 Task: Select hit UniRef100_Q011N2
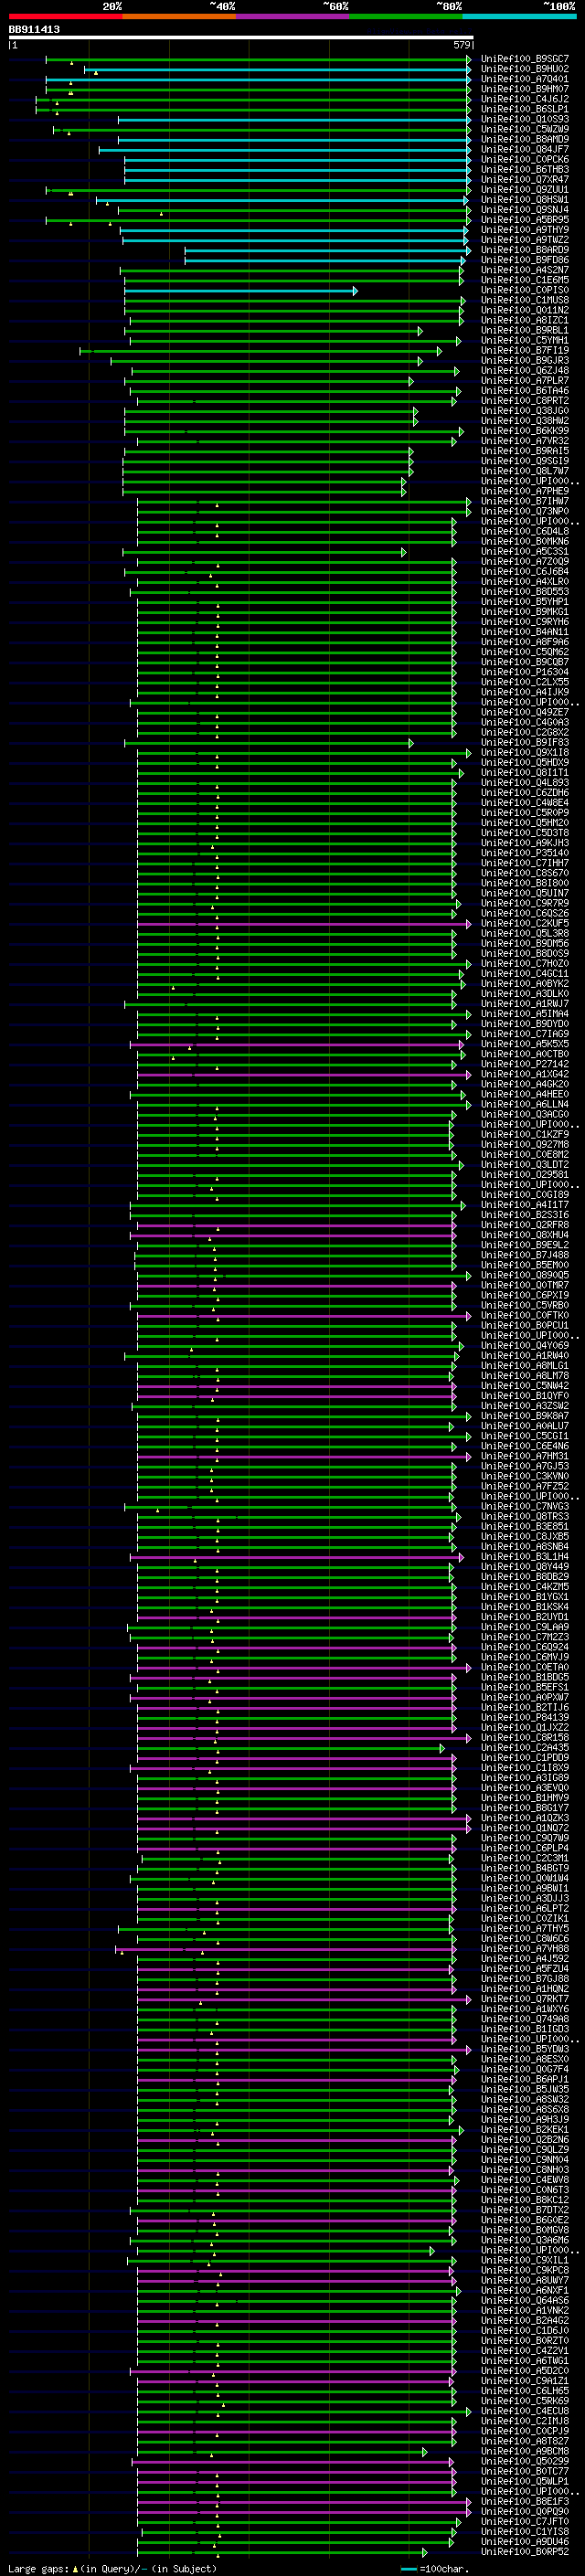(x=525, y=310)
